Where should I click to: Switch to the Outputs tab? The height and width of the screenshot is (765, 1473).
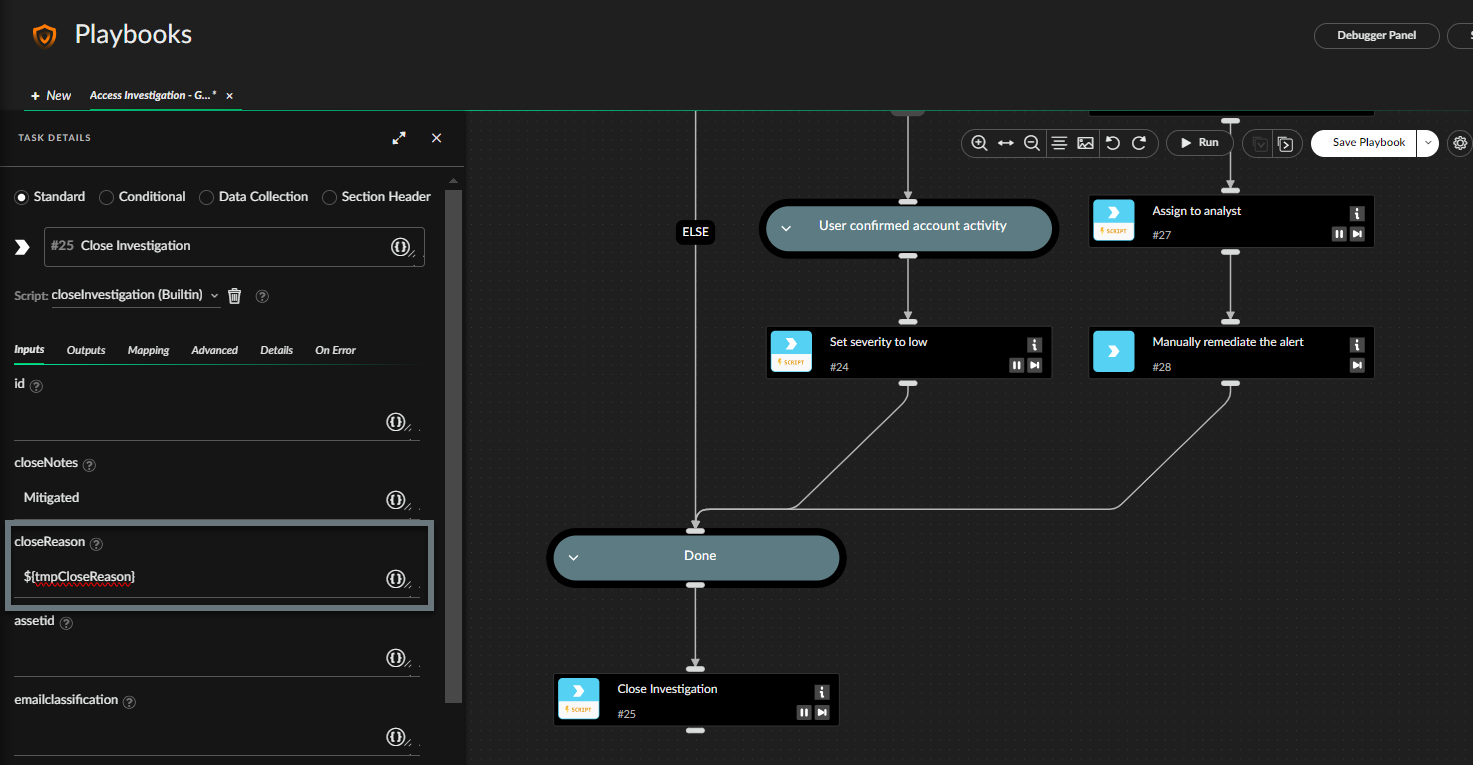tap(86, 350)
